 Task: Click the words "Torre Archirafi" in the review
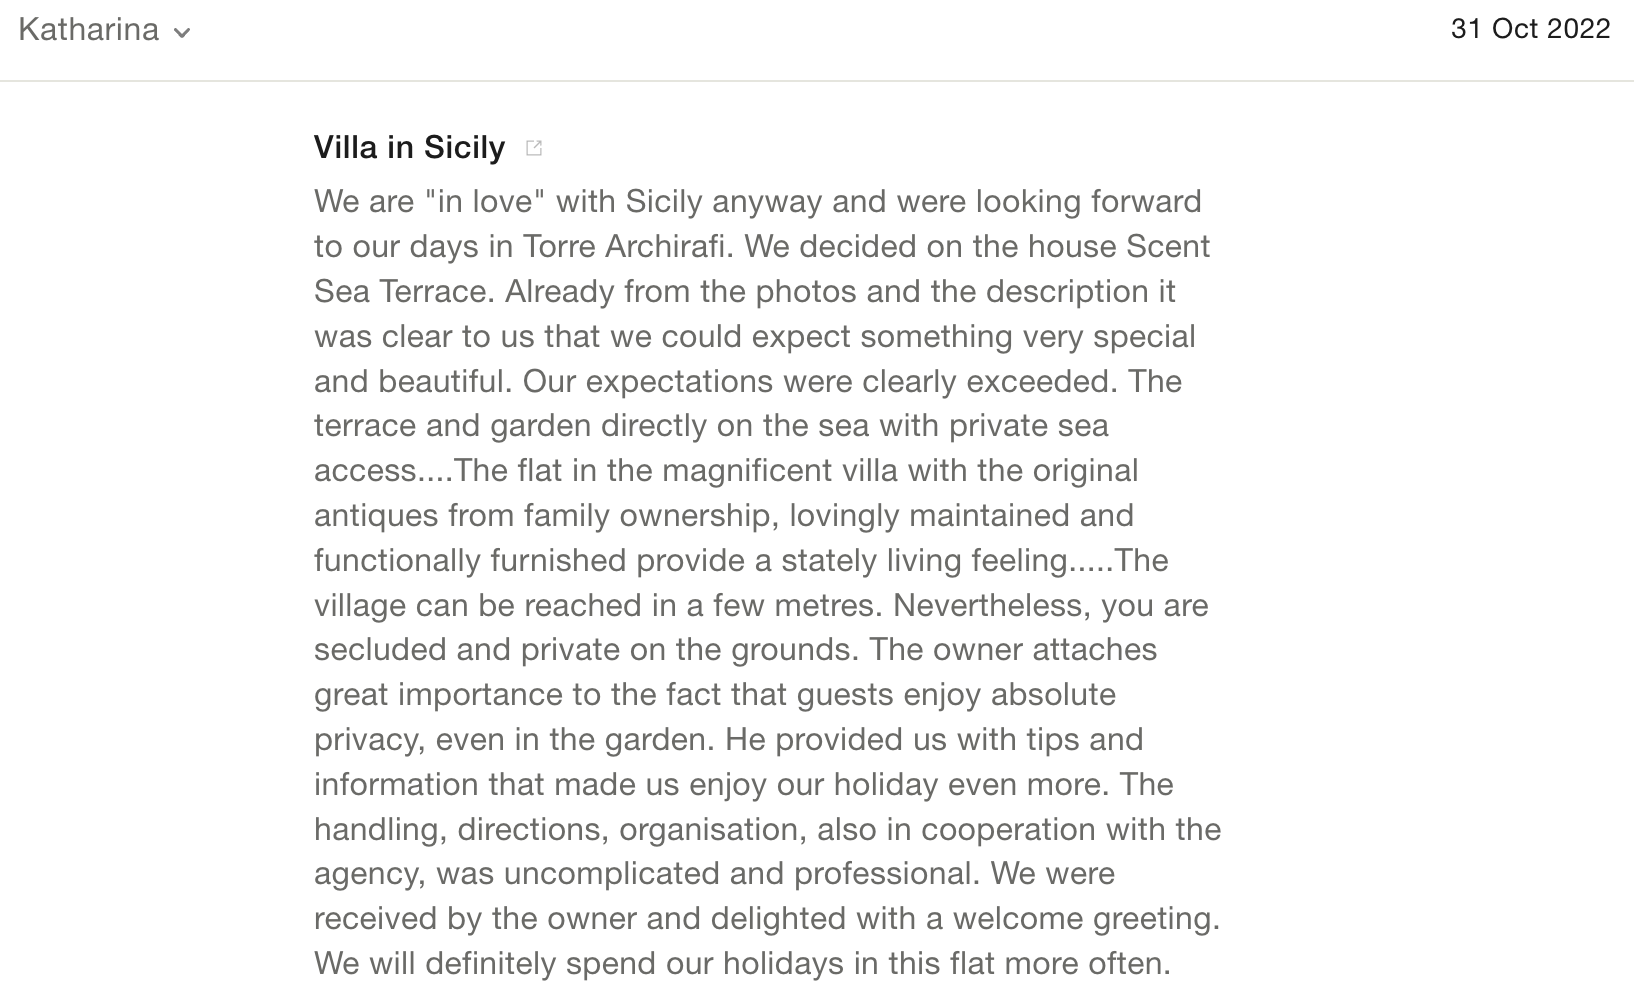623,246
